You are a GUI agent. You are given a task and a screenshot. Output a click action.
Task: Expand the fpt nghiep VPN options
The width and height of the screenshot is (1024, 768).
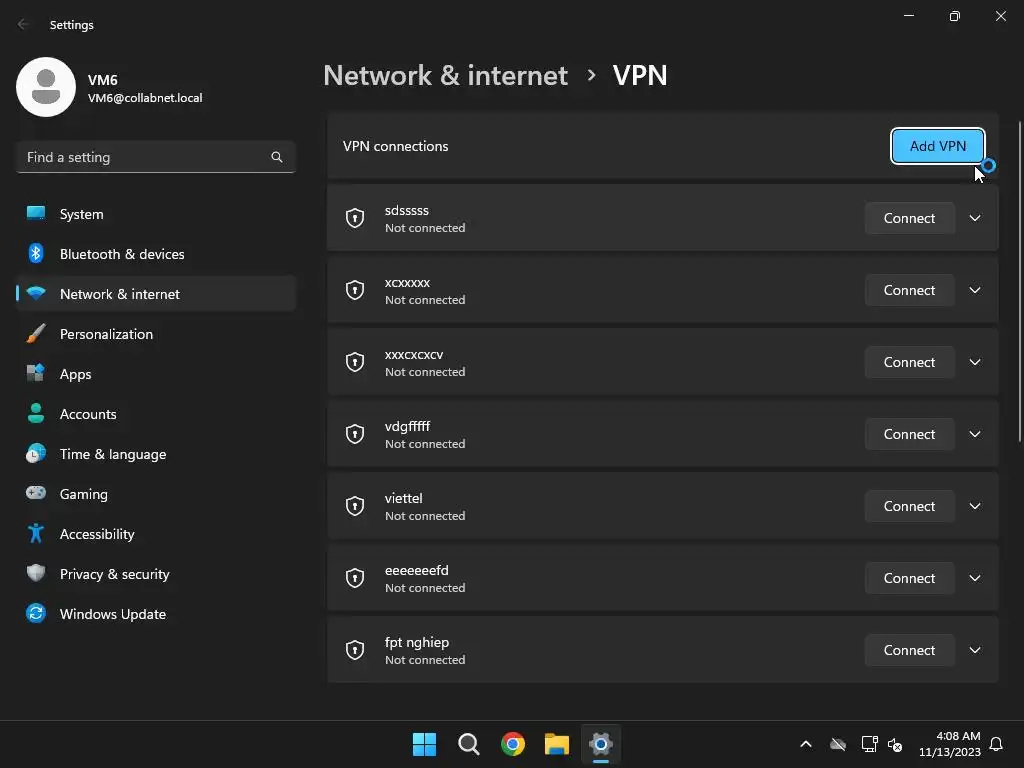(975, 650)
